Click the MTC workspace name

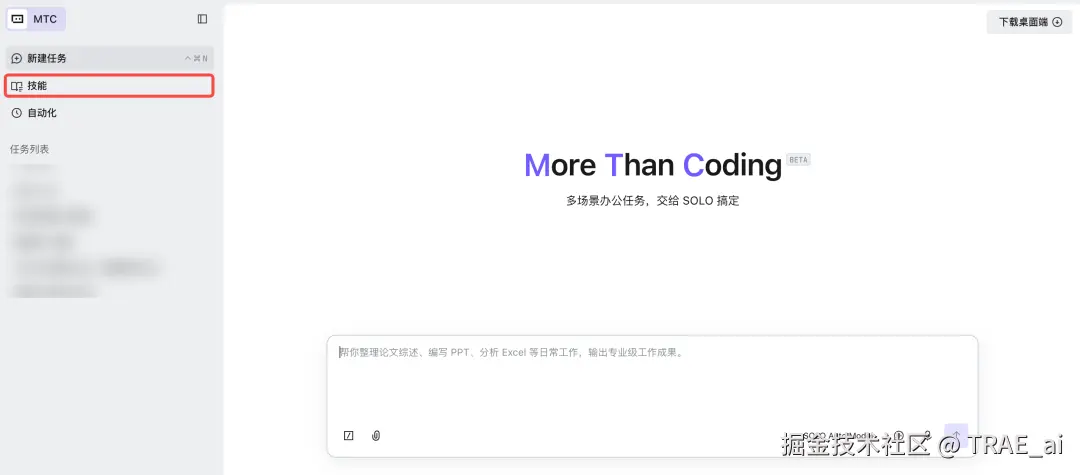(x=45, y=19)
